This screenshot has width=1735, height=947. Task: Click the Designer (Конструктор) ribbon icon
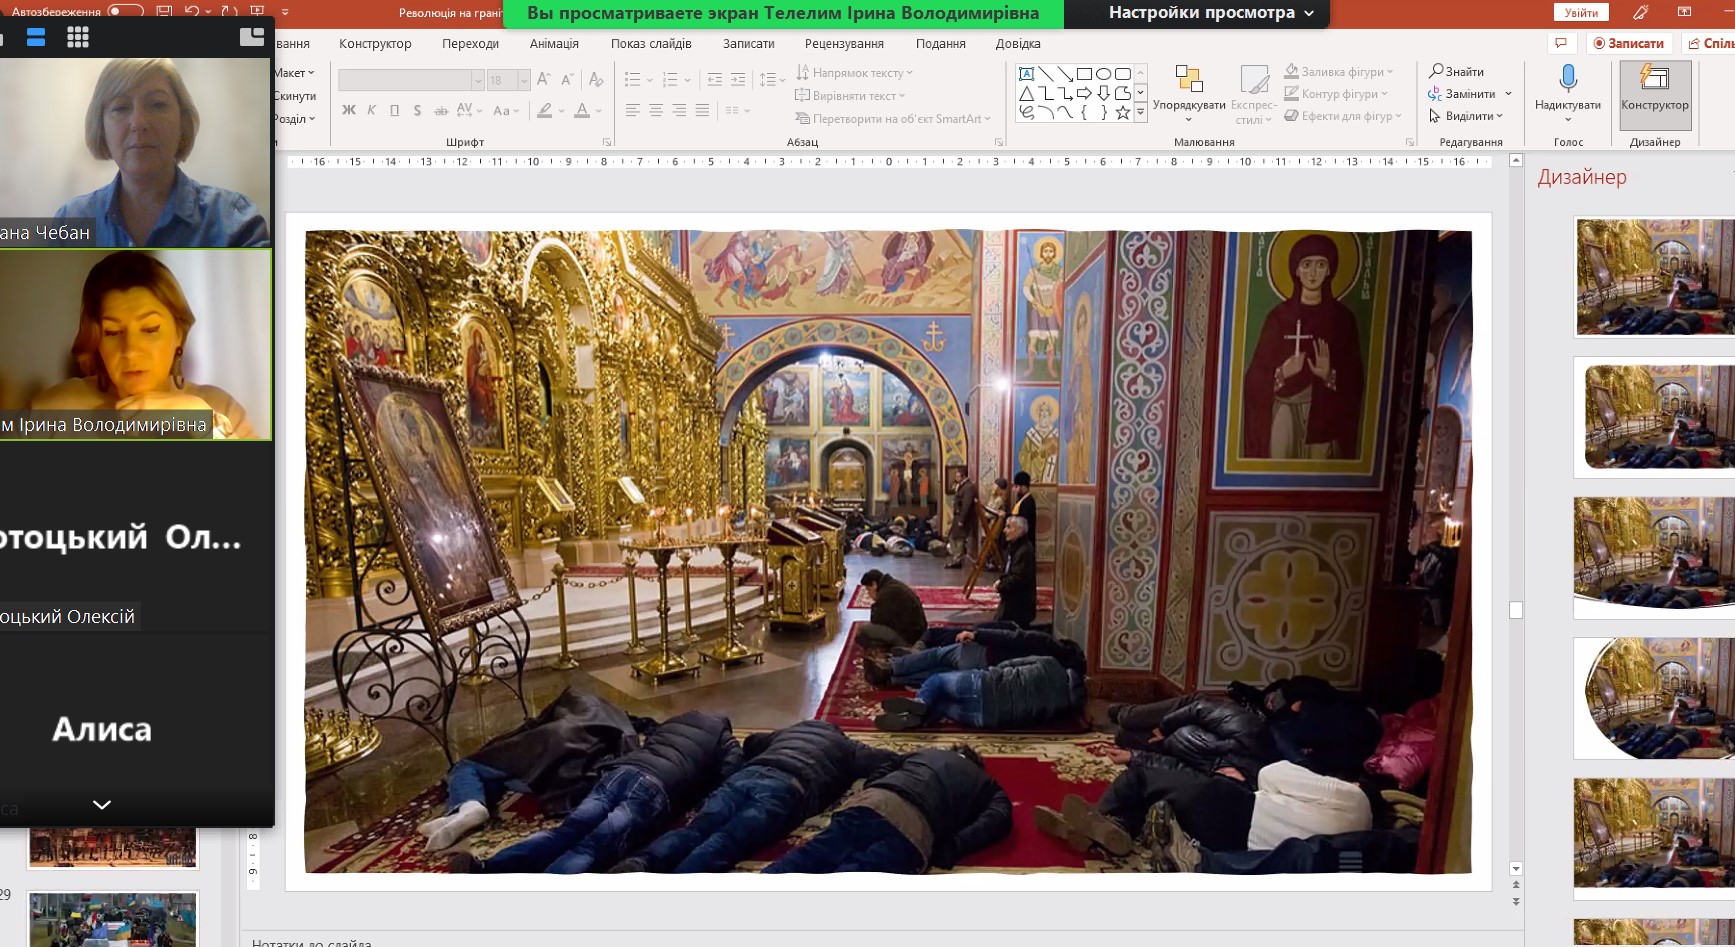pyautogui.click(x=1654, y=80)
